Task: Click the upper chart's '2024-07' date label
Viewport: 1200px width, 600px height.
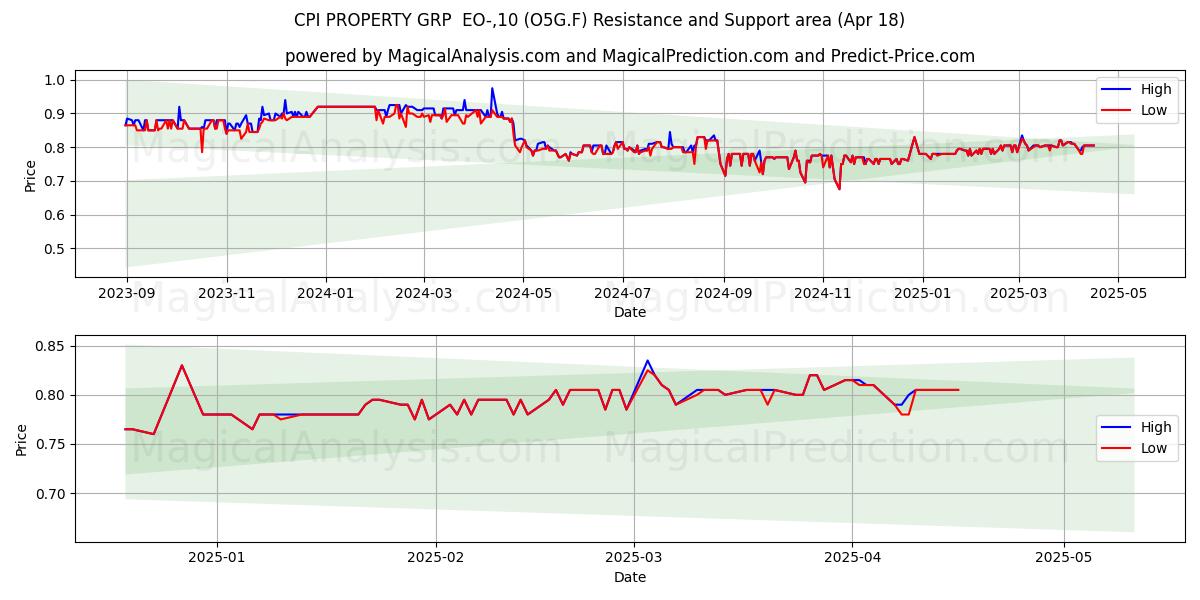Action: (x=624, y=294)
